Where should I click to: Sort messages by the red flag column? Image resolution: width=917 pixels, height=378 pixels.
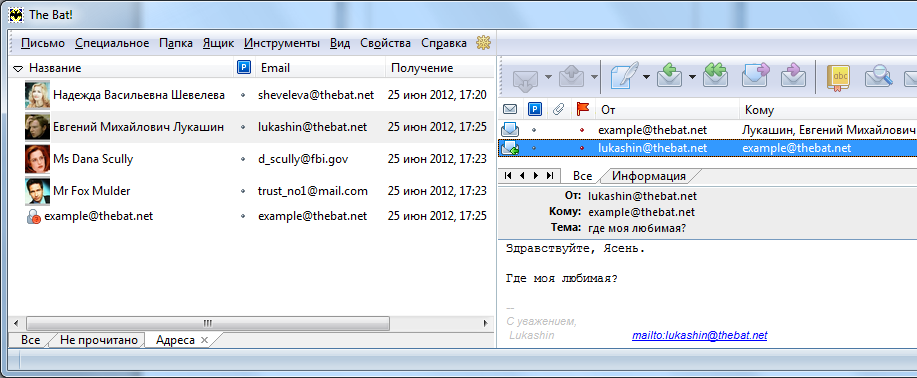coord(583,109)
